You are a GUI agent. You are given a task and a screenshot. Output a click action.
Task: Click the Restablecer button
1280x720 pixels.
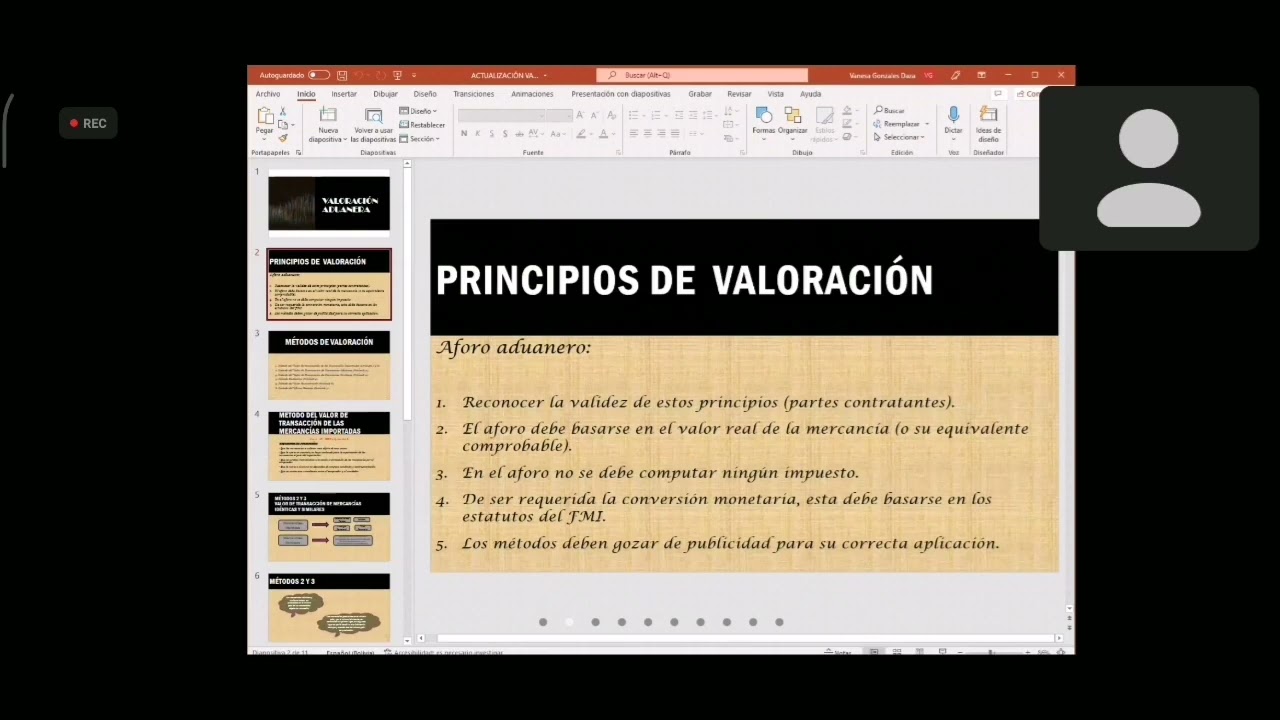point(422,125)
